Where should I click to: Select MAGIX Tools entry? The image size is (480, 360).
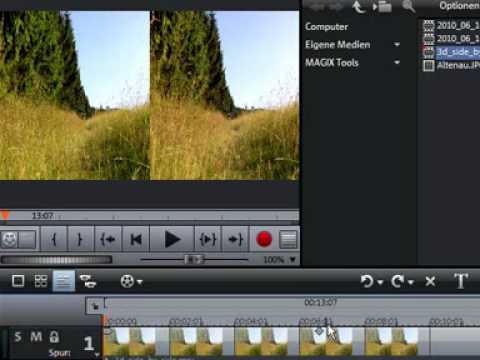pos(332,63)
